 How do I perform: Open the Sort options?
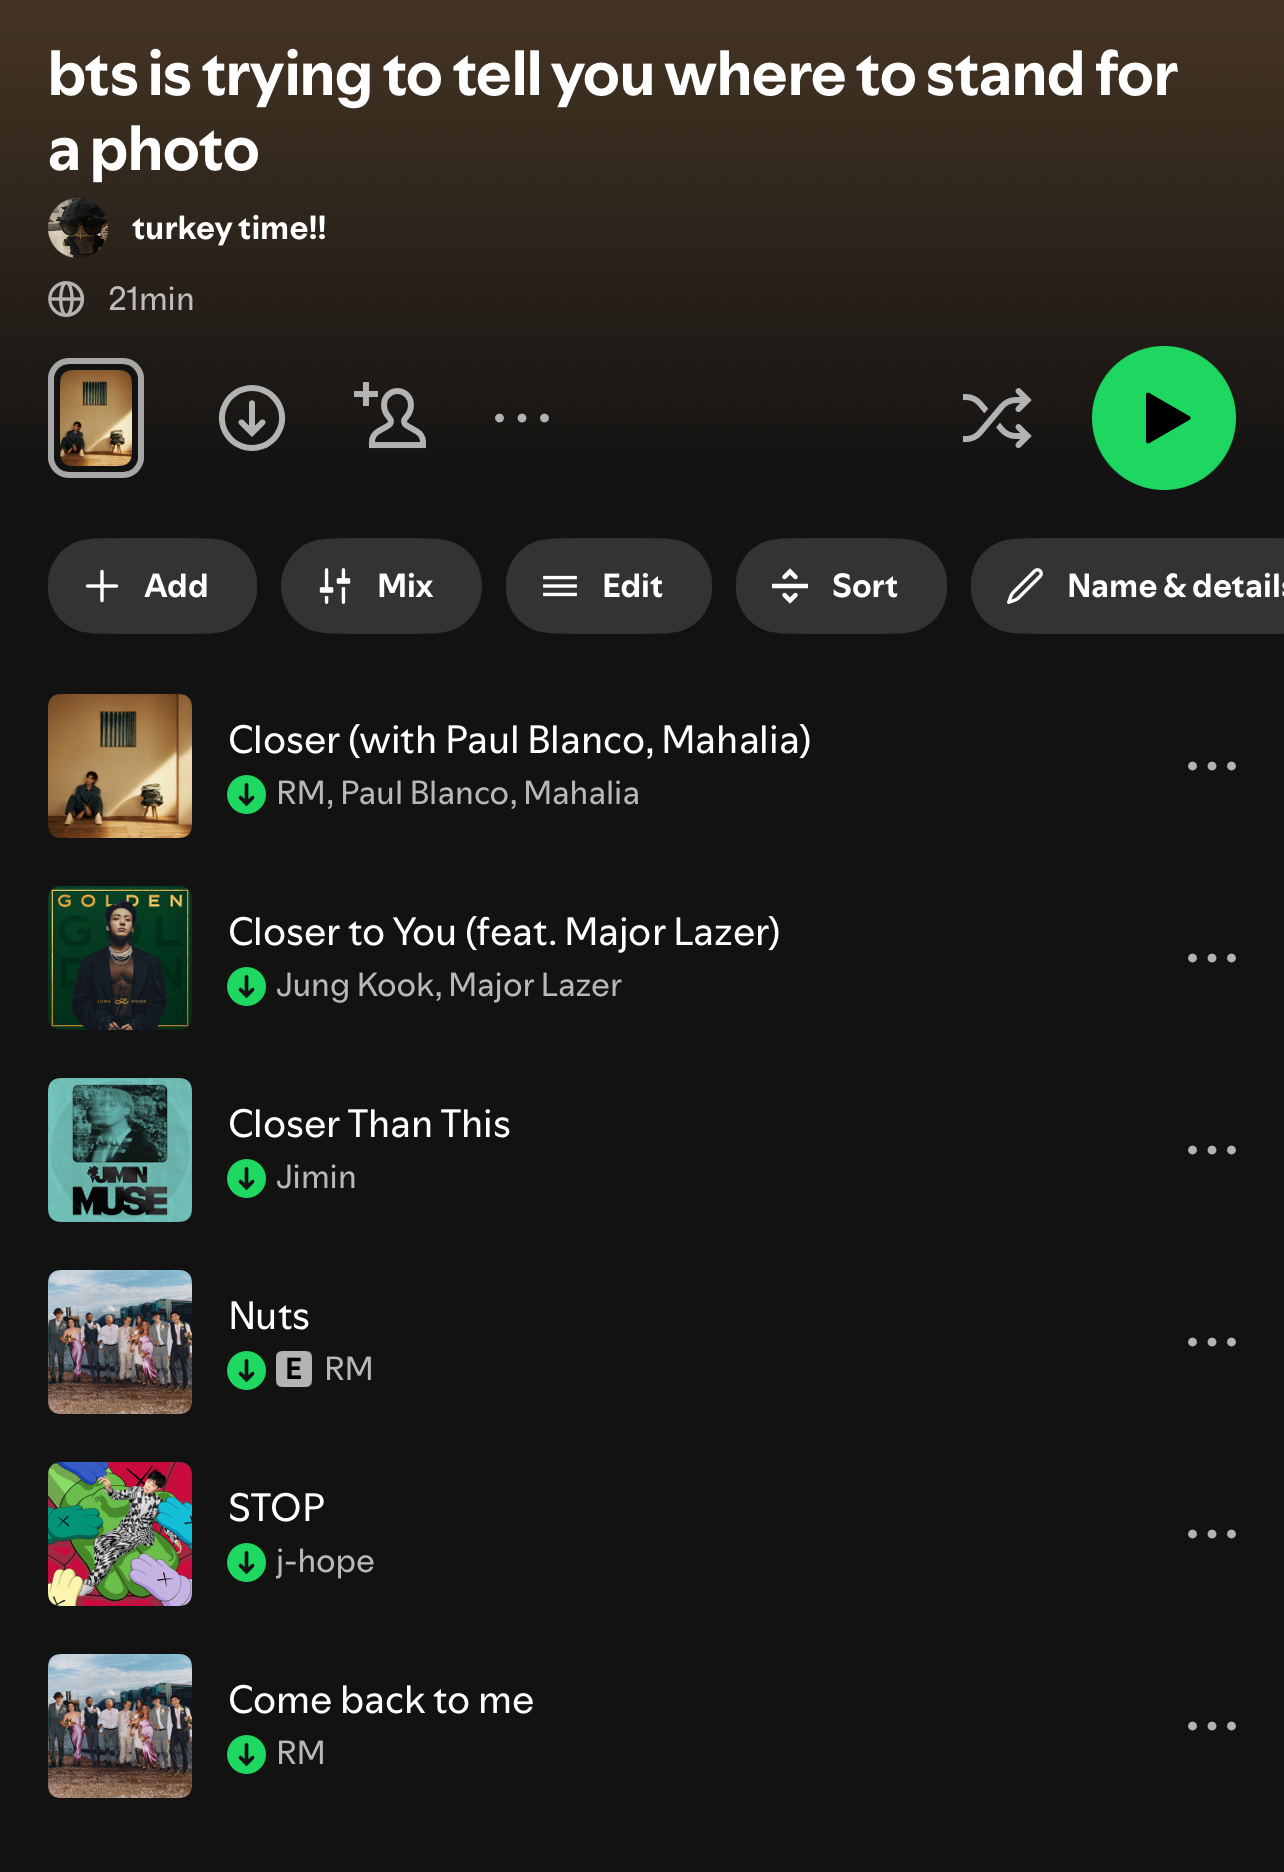tap(841, 586)
